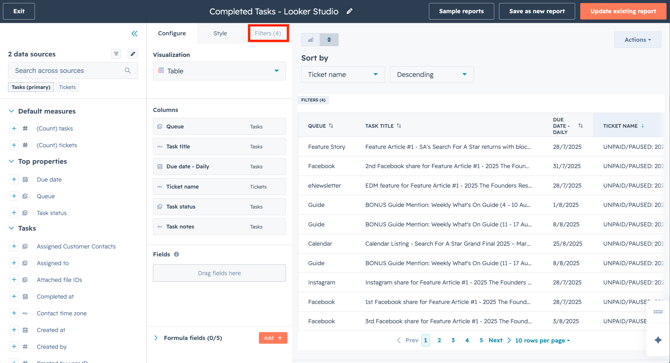This screenshot has width=670, height=363.
Task: Select the Tickets source tab
Action: 67,87
